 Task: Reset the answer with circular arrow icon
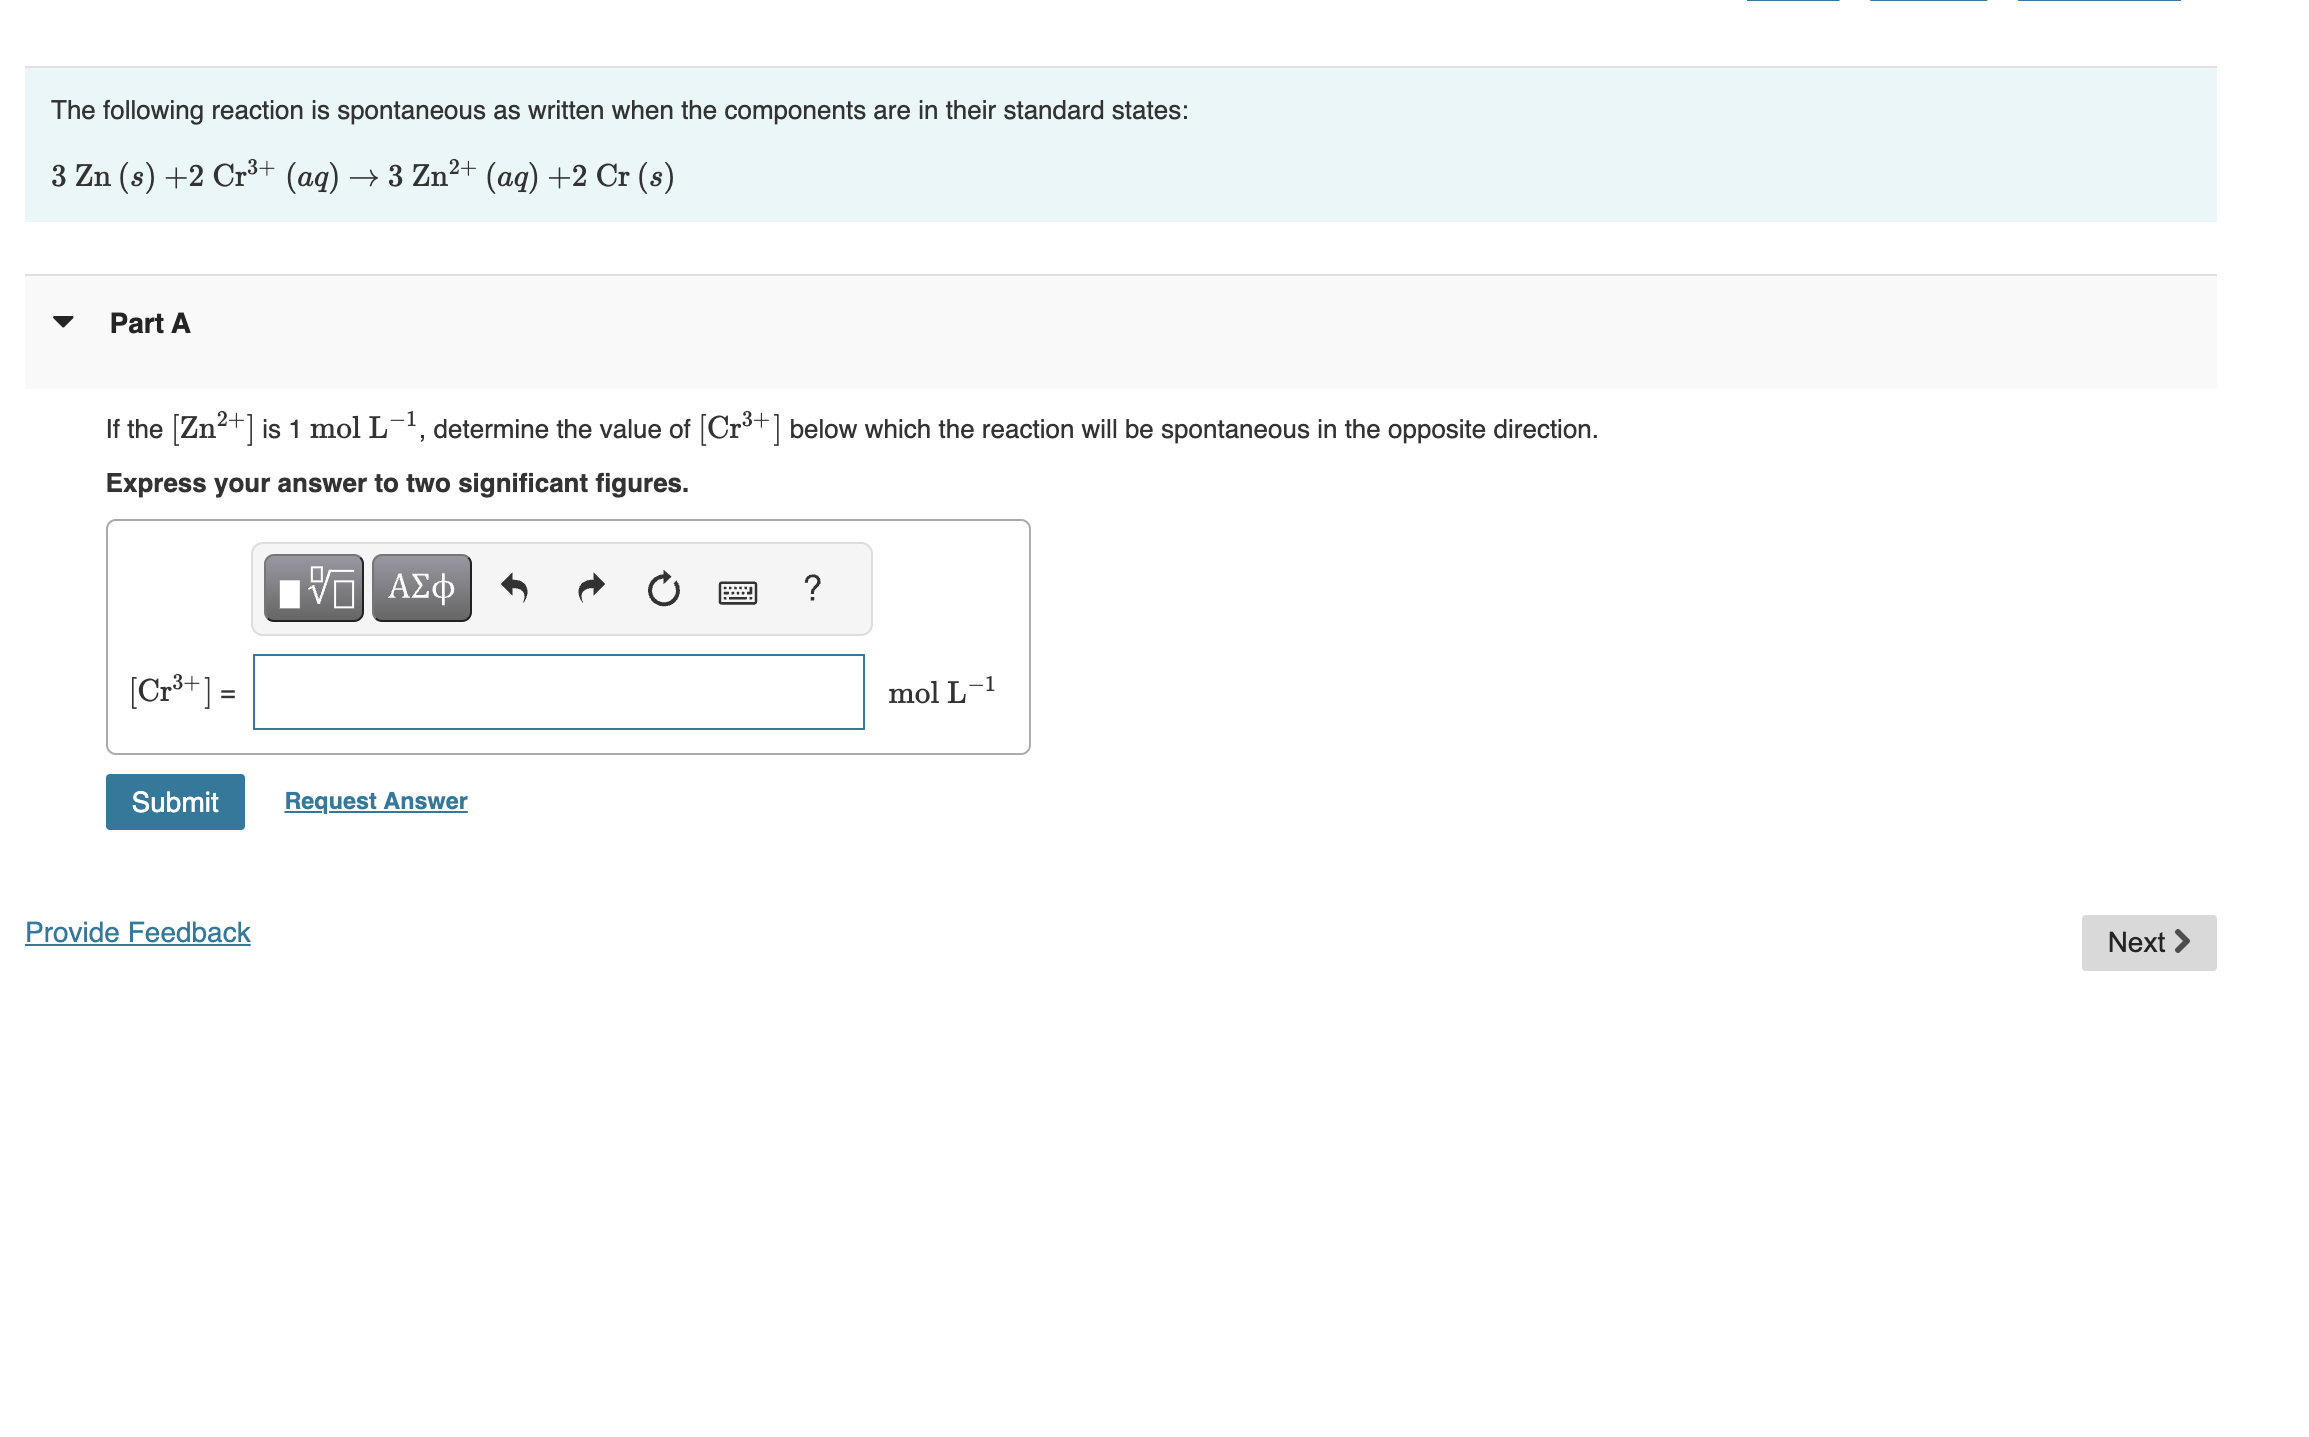tap(663, 588)
